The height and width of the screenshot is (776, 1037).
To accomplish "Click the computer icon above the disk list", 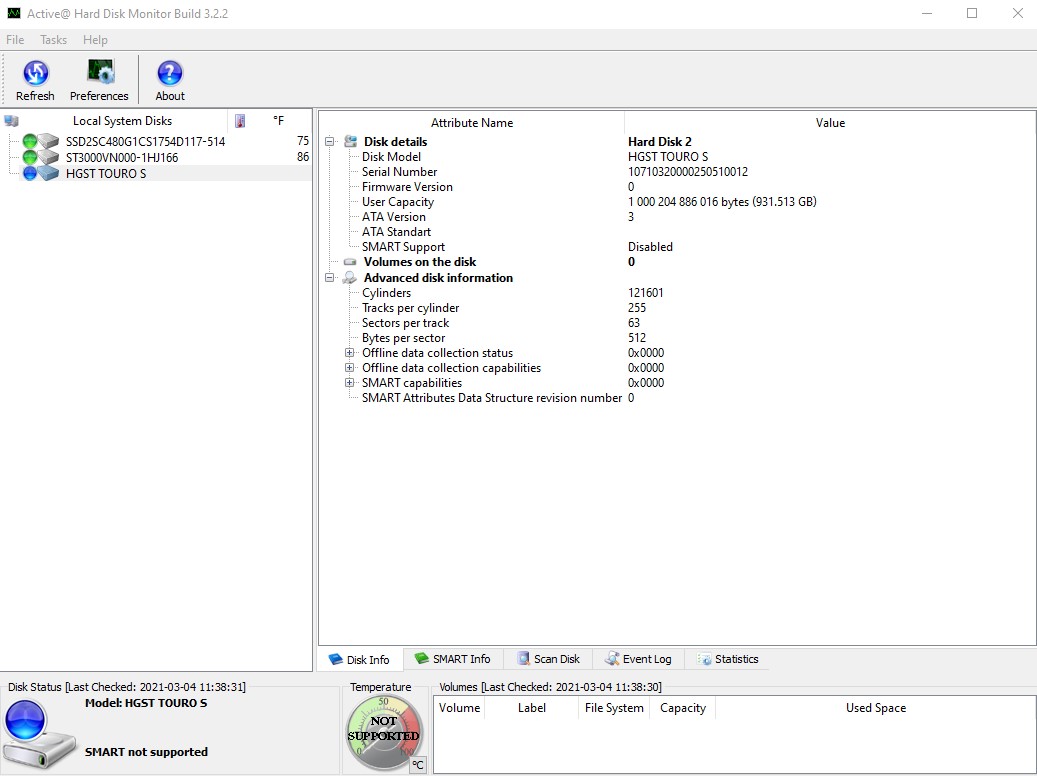I will pos(11,119).
